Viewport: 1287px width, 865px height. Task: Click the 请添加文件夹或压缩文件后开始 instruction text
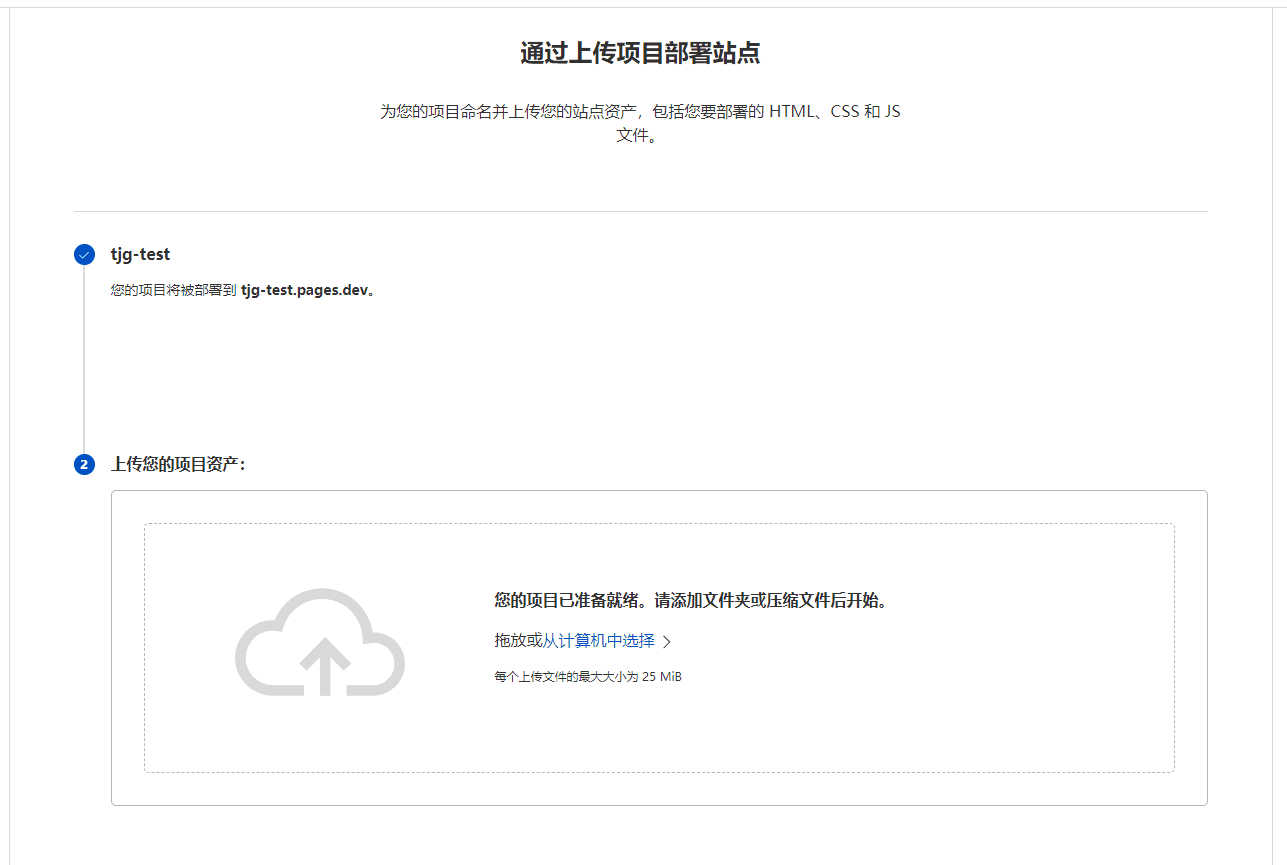(770, 601)
